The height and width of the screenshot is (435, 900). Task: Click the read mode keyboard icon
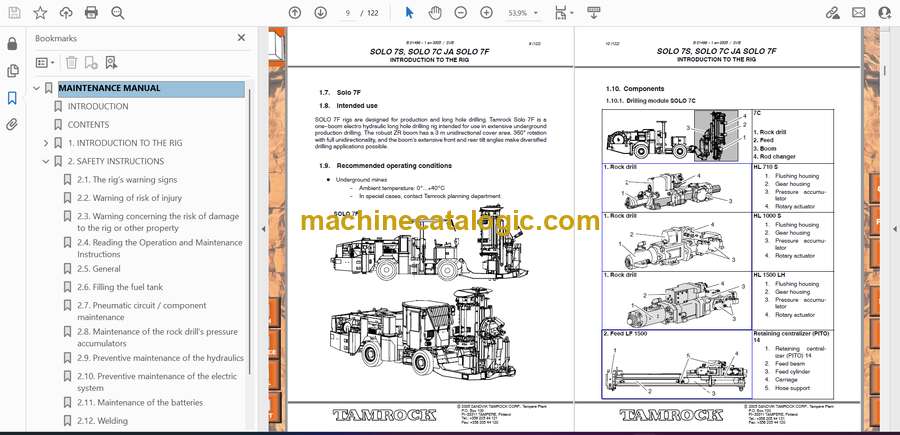point(594,13)
